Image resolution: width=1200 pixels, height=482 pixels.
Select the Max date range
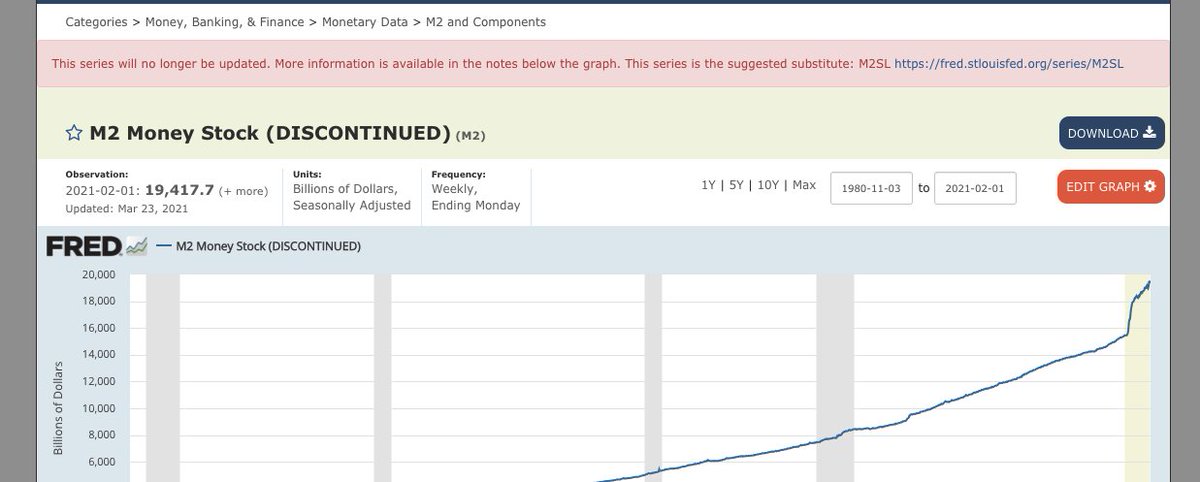click(x=805, y=186)
